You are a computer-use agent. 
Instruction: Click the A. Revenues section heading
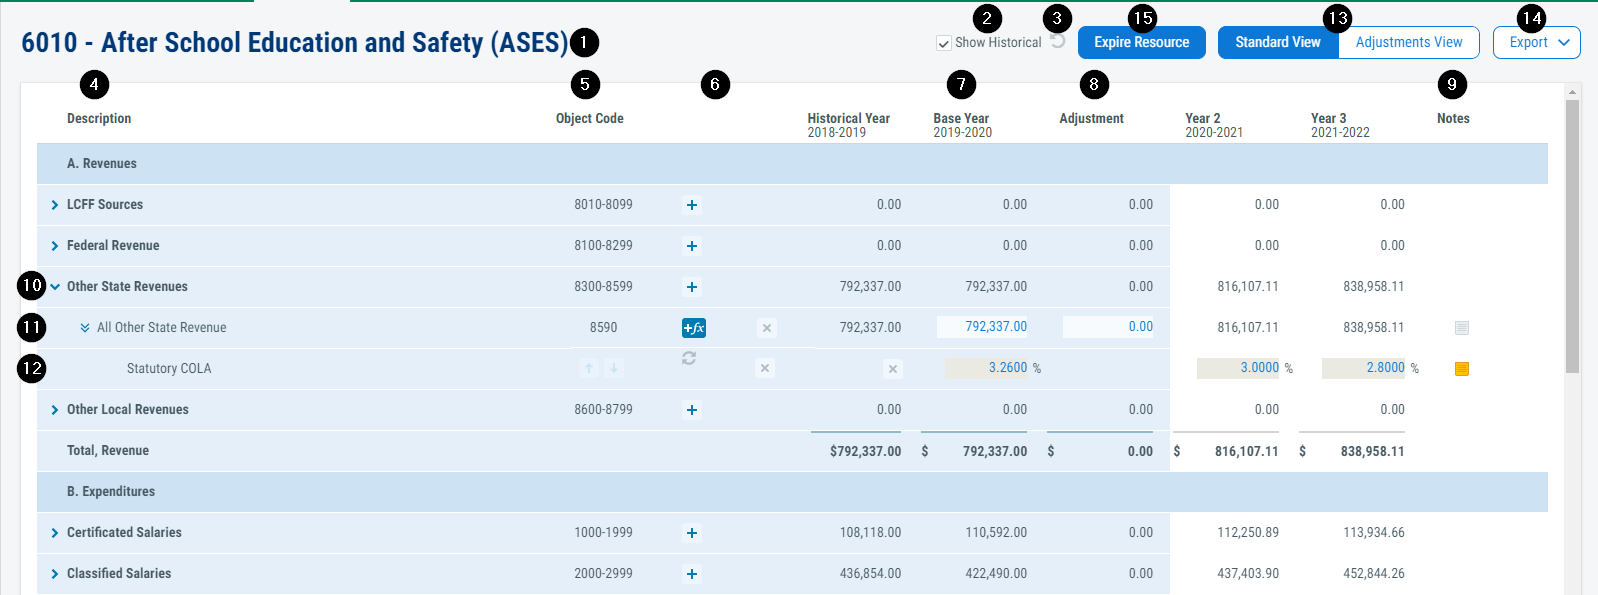pyautogui.click(x=102, y=164)
